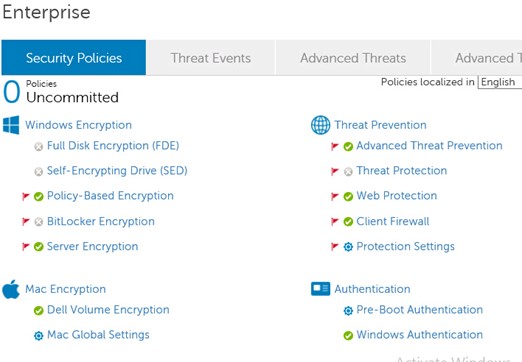Open Dell Volume Encryption policy
Screen dimensions: 522x362
(x=108, y=310)
